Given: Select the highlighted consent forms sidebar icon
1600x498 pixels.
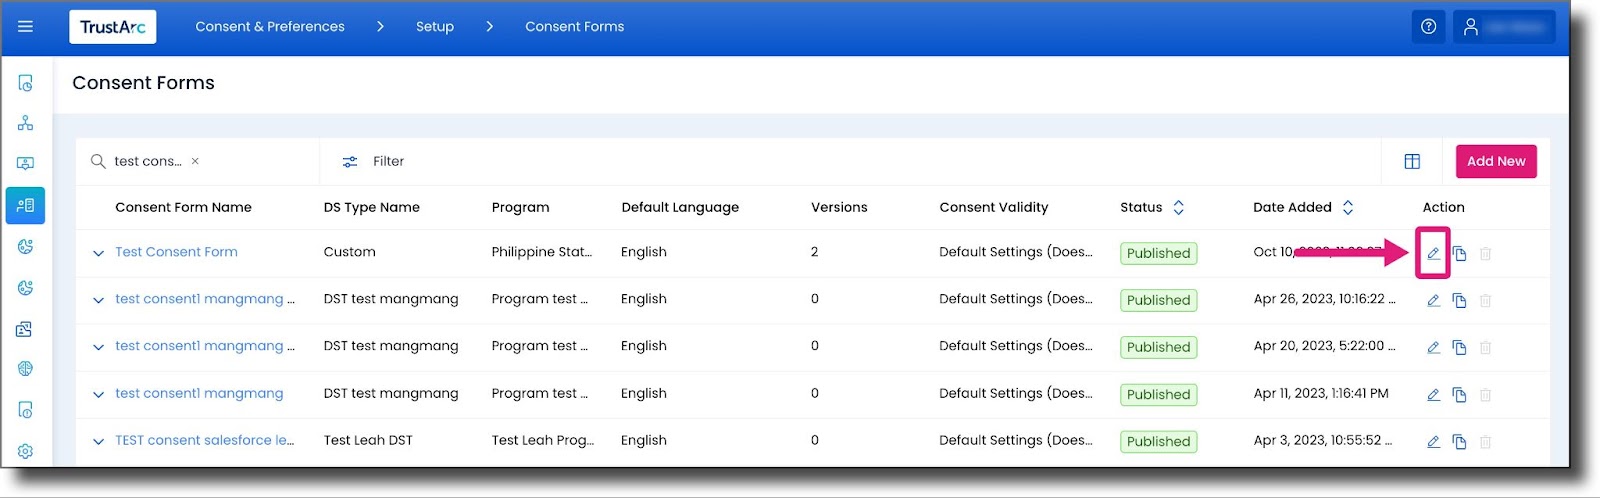Looking at the screenshot, I should pos(26,205).
